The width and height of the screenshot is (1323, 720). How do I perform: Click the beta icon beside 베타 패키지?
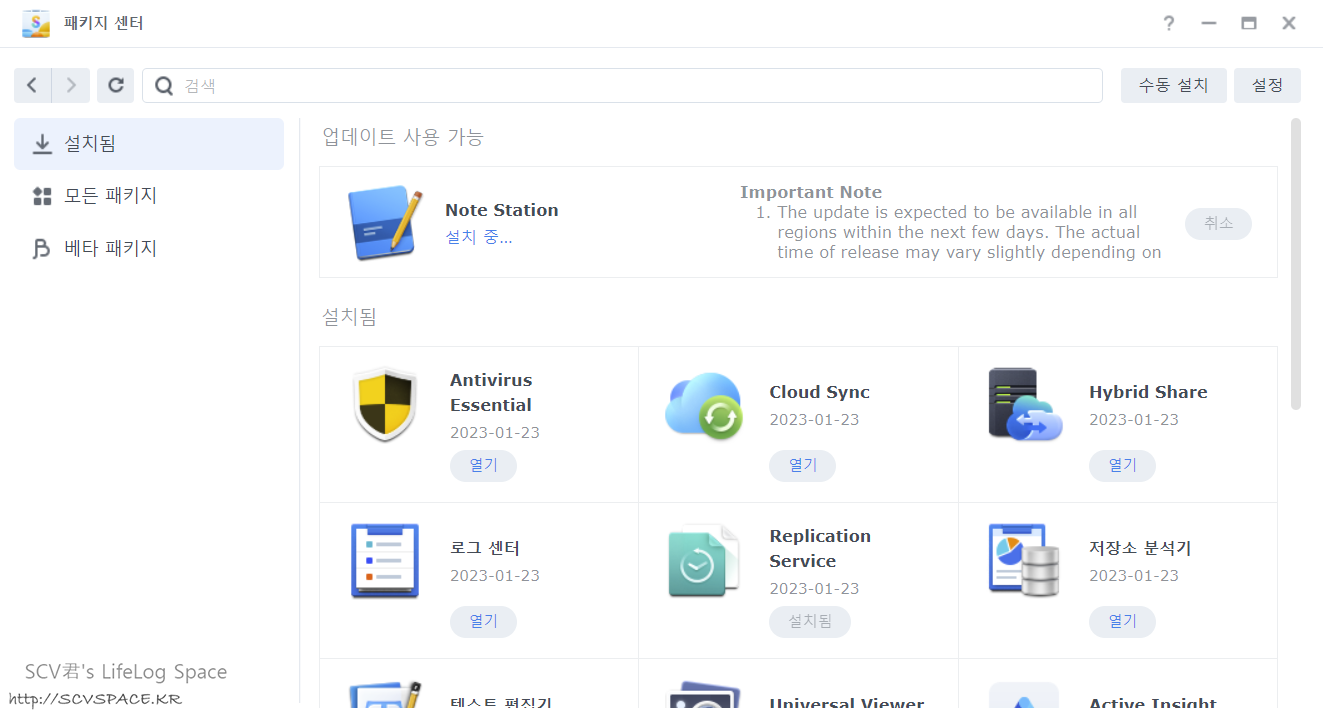pos(42,248)
